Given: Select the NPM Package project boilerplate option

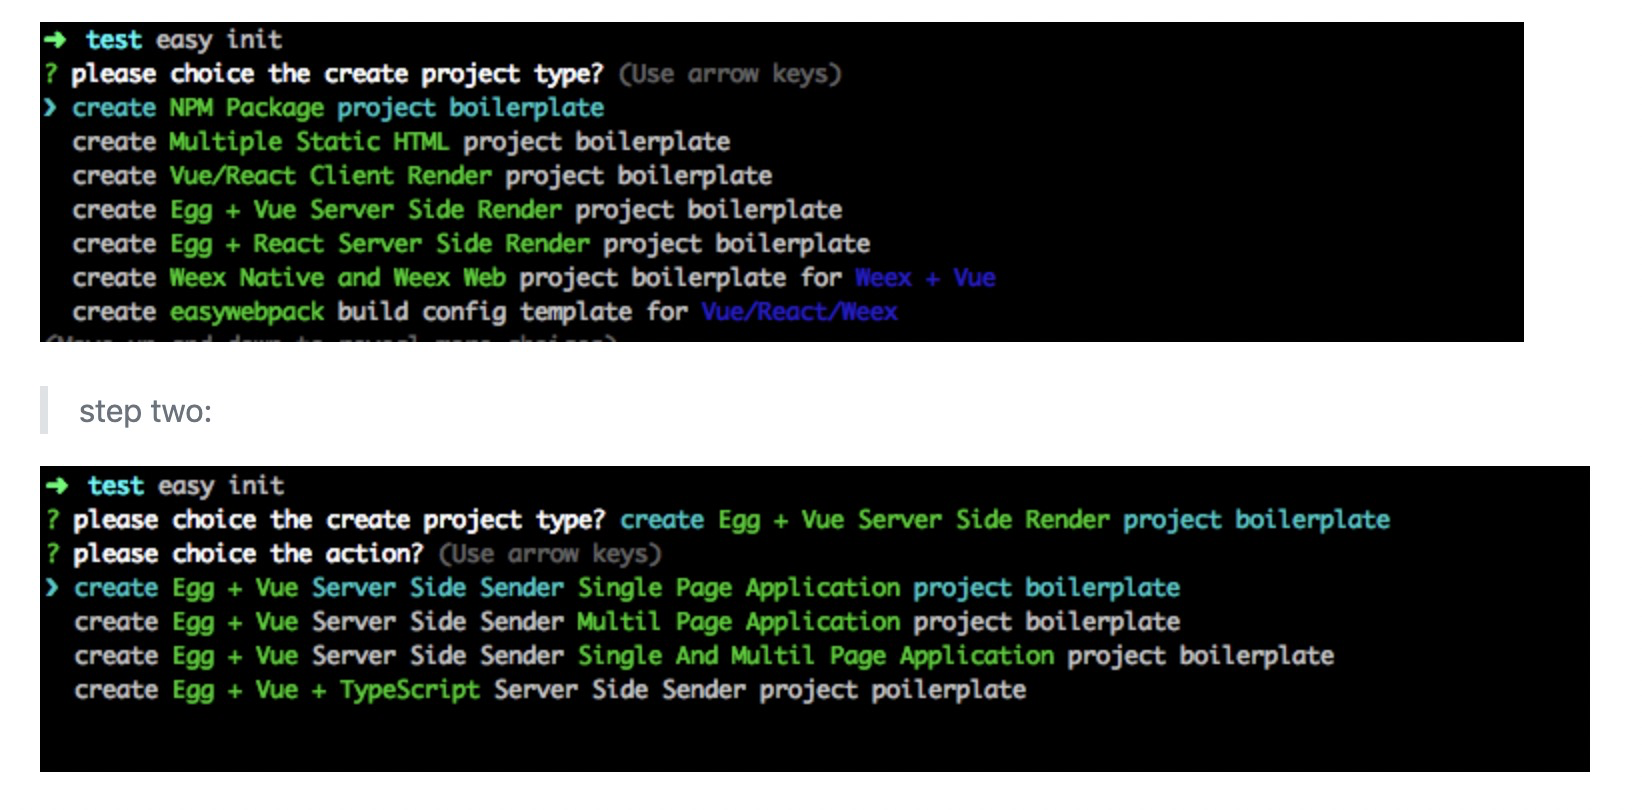Looking at the screenshot, I should click(x=338, y=108).
